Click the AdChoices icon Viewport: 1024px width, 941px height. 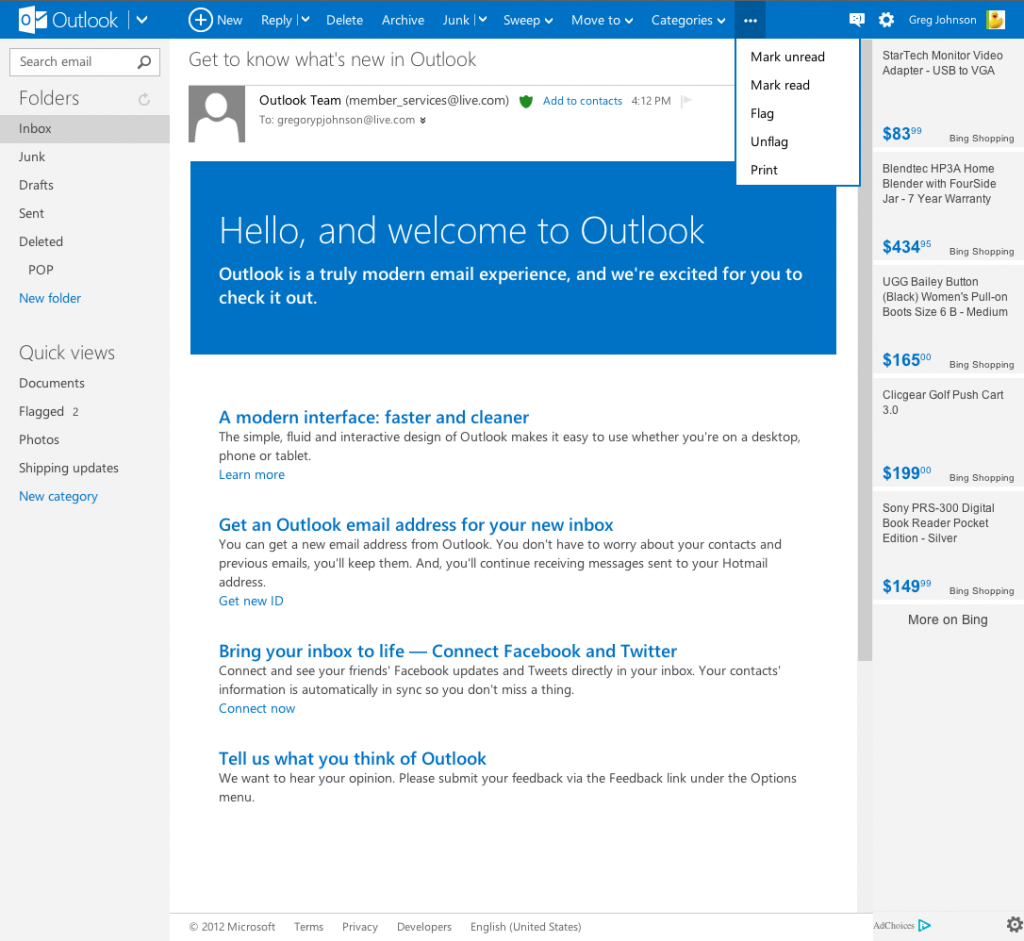[924, 925]
